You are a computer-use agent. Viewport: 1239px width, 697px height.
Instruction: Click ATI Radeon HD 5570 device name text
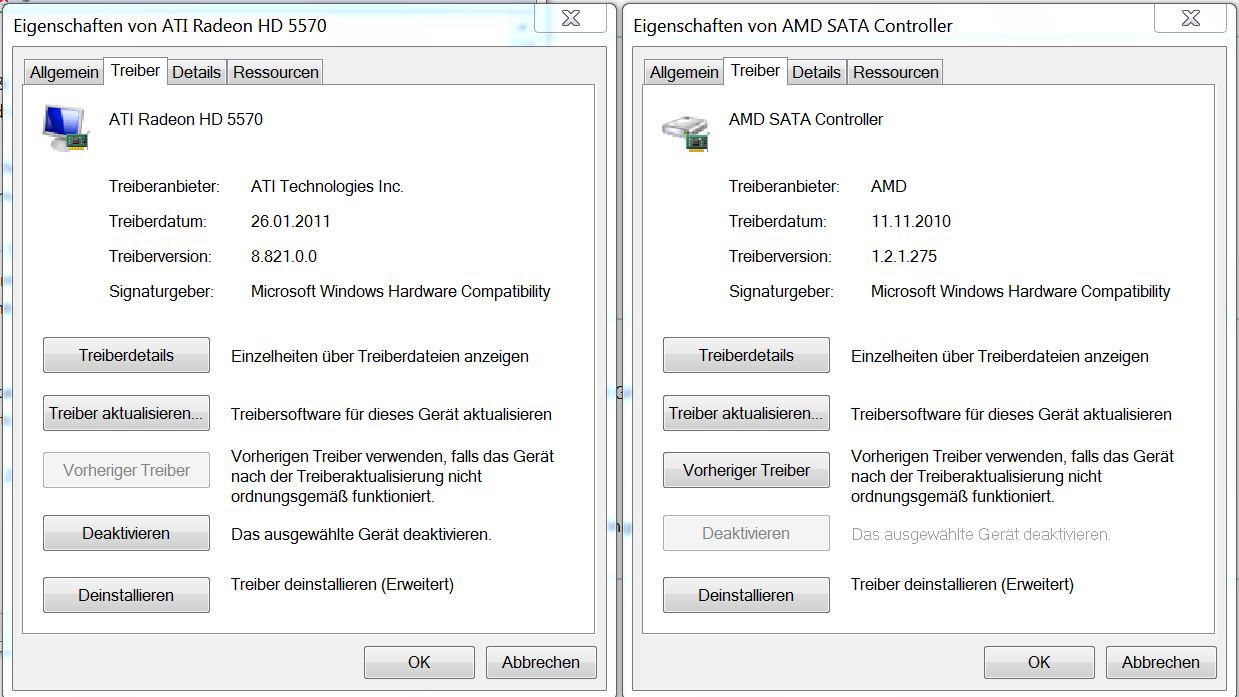186,119
